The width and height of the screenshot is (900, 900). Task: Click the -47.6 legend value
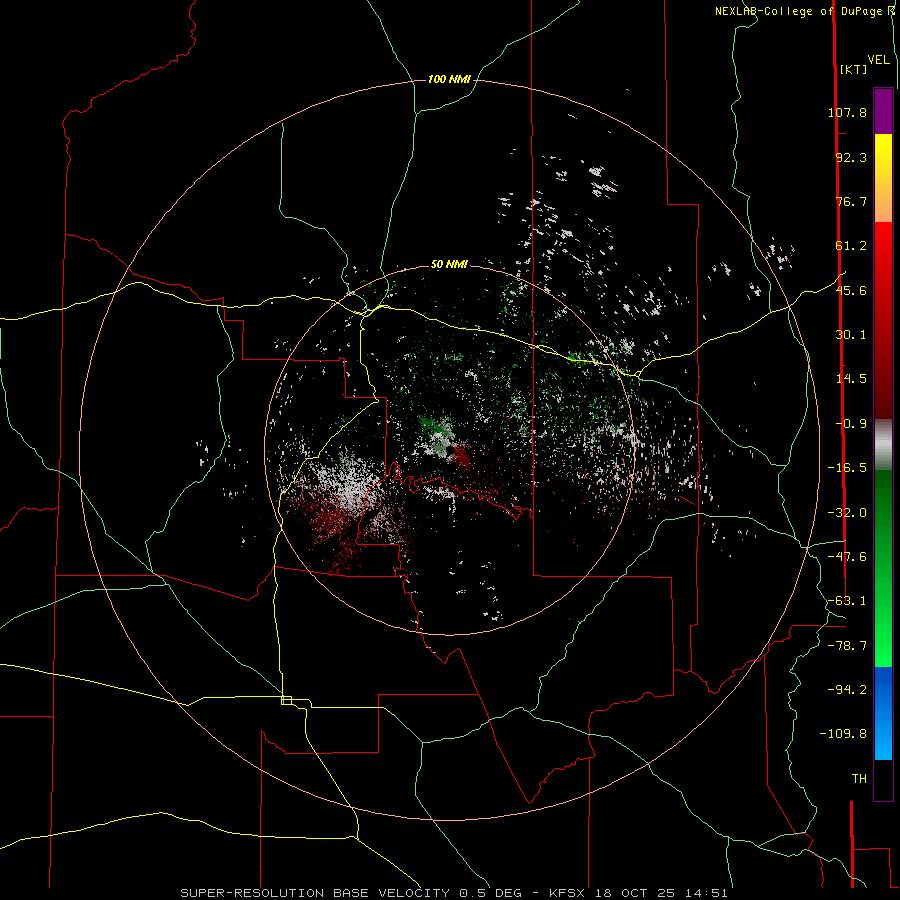[x=847, y=557]
